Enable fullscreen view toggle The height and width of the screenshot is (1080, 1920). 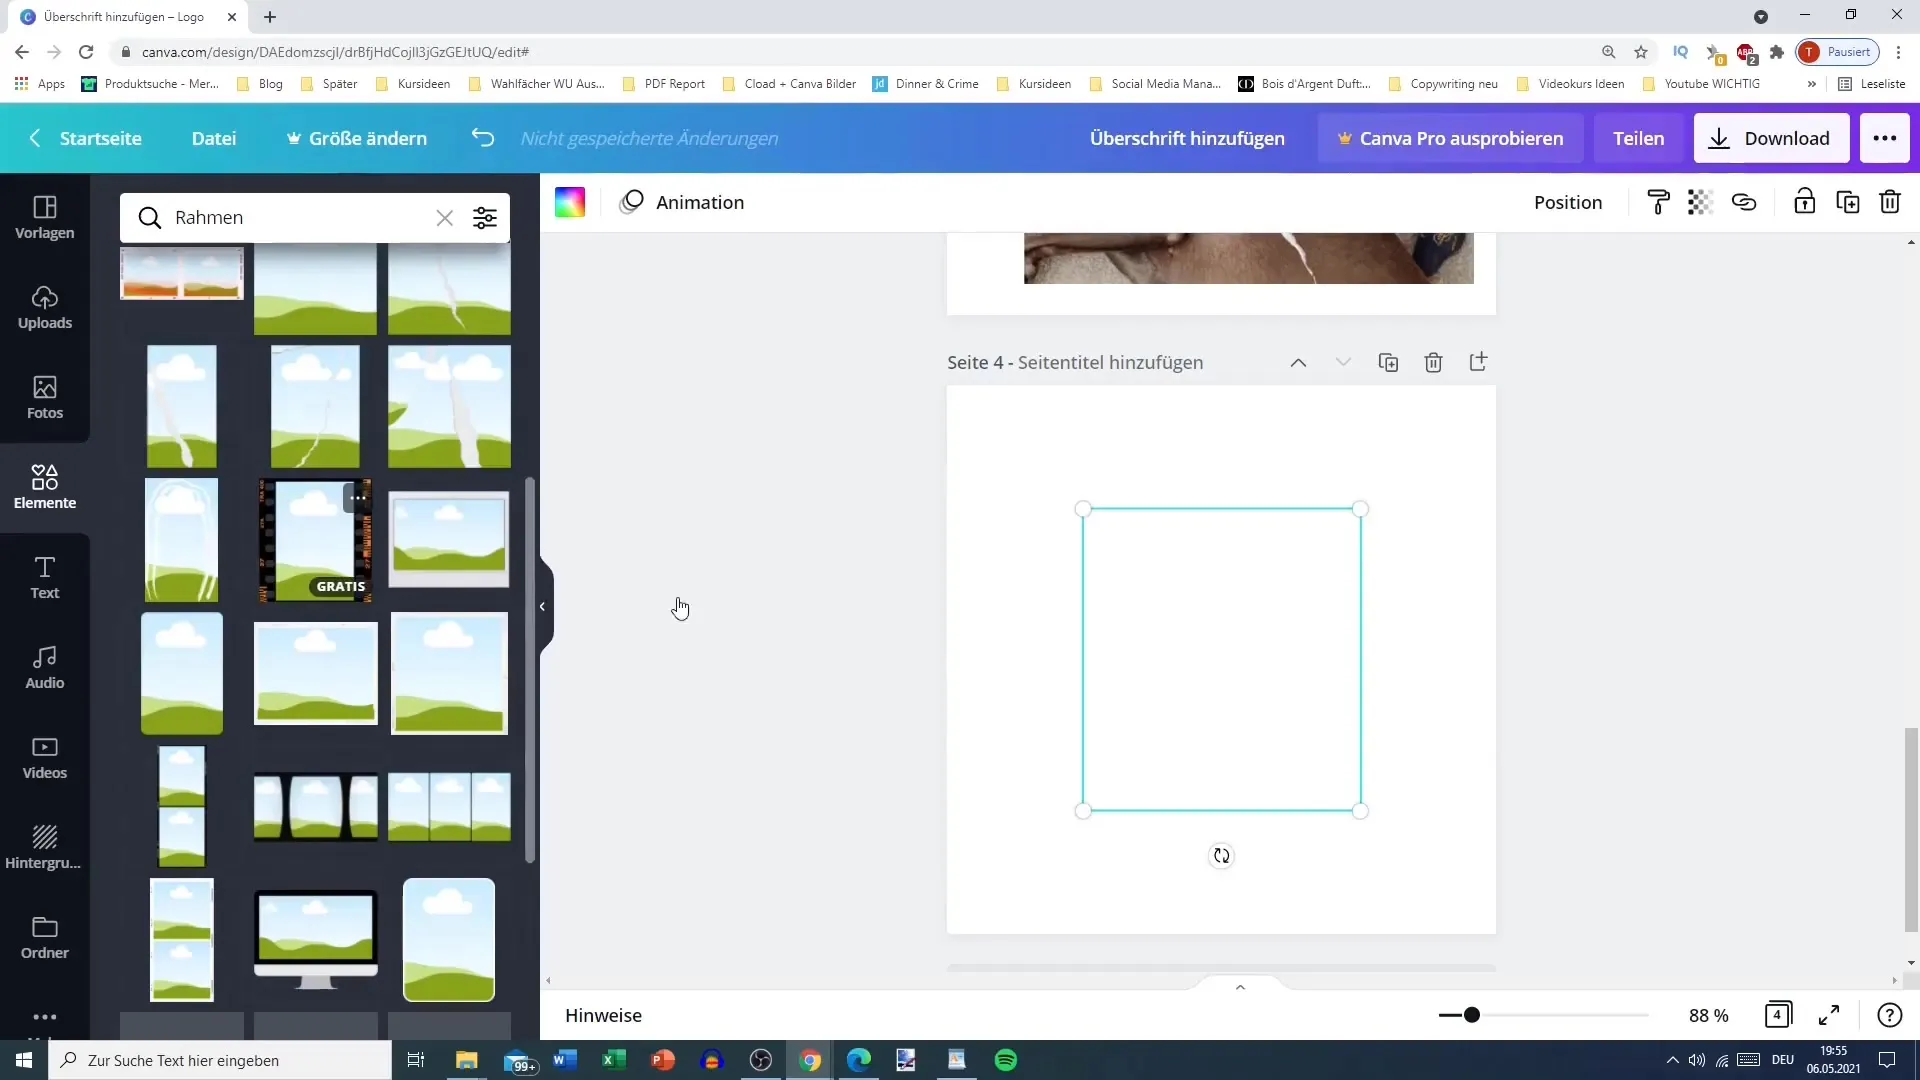pyautogui.click(x=1832, y=1014)
